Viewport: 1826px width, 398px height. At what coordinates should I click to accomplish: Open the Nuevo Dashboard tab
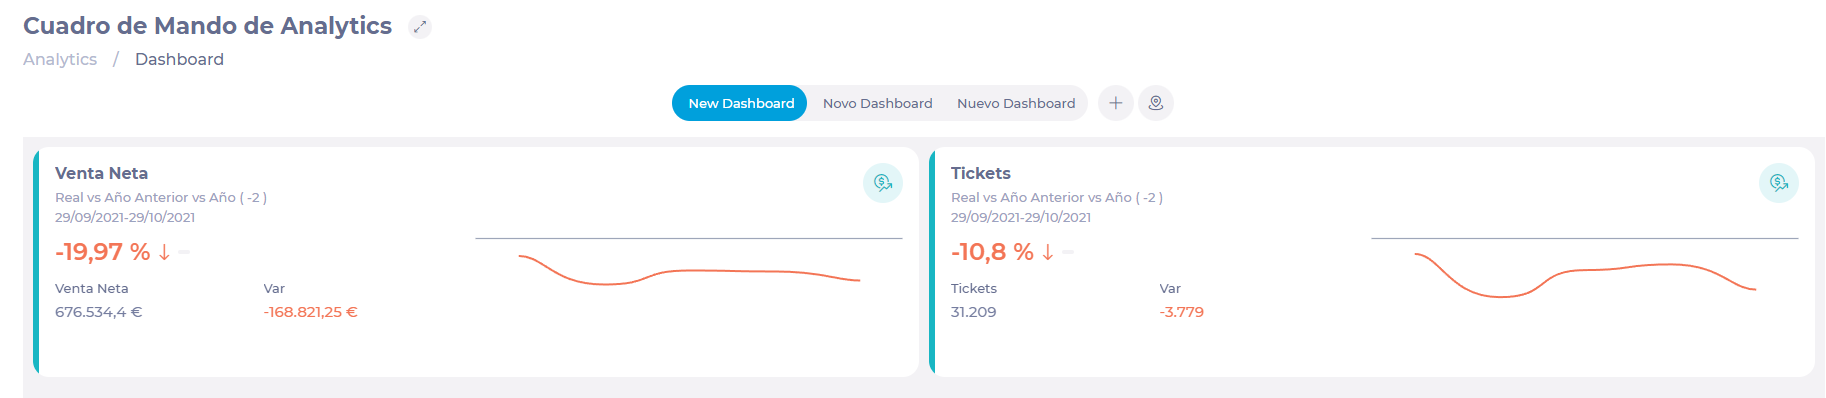coord(1016,103)
